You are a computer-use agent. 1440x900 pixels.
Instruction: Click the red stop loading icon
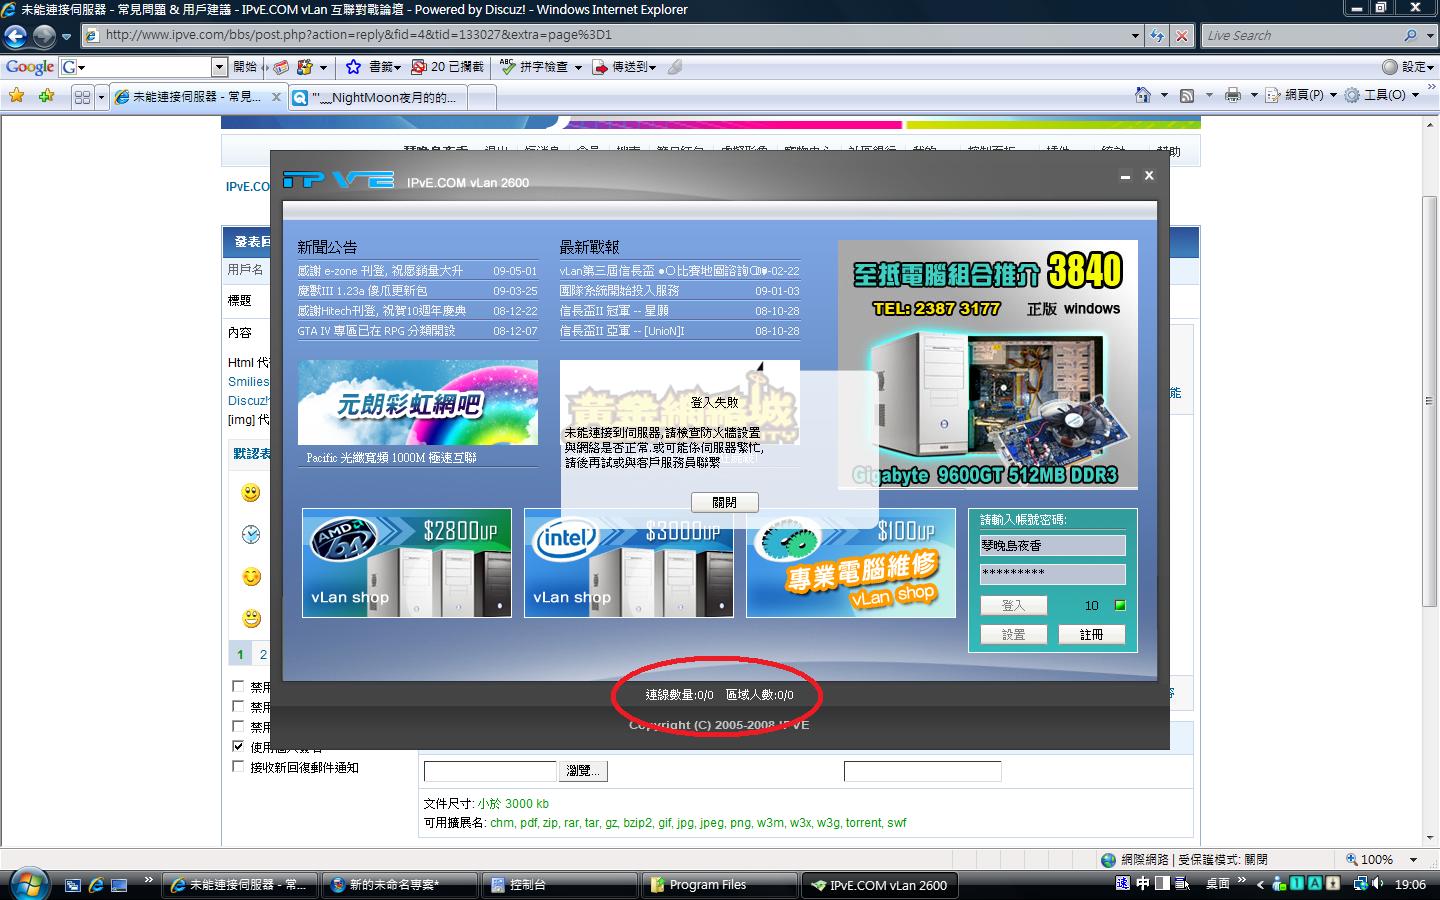click(x=1182, y=36)
